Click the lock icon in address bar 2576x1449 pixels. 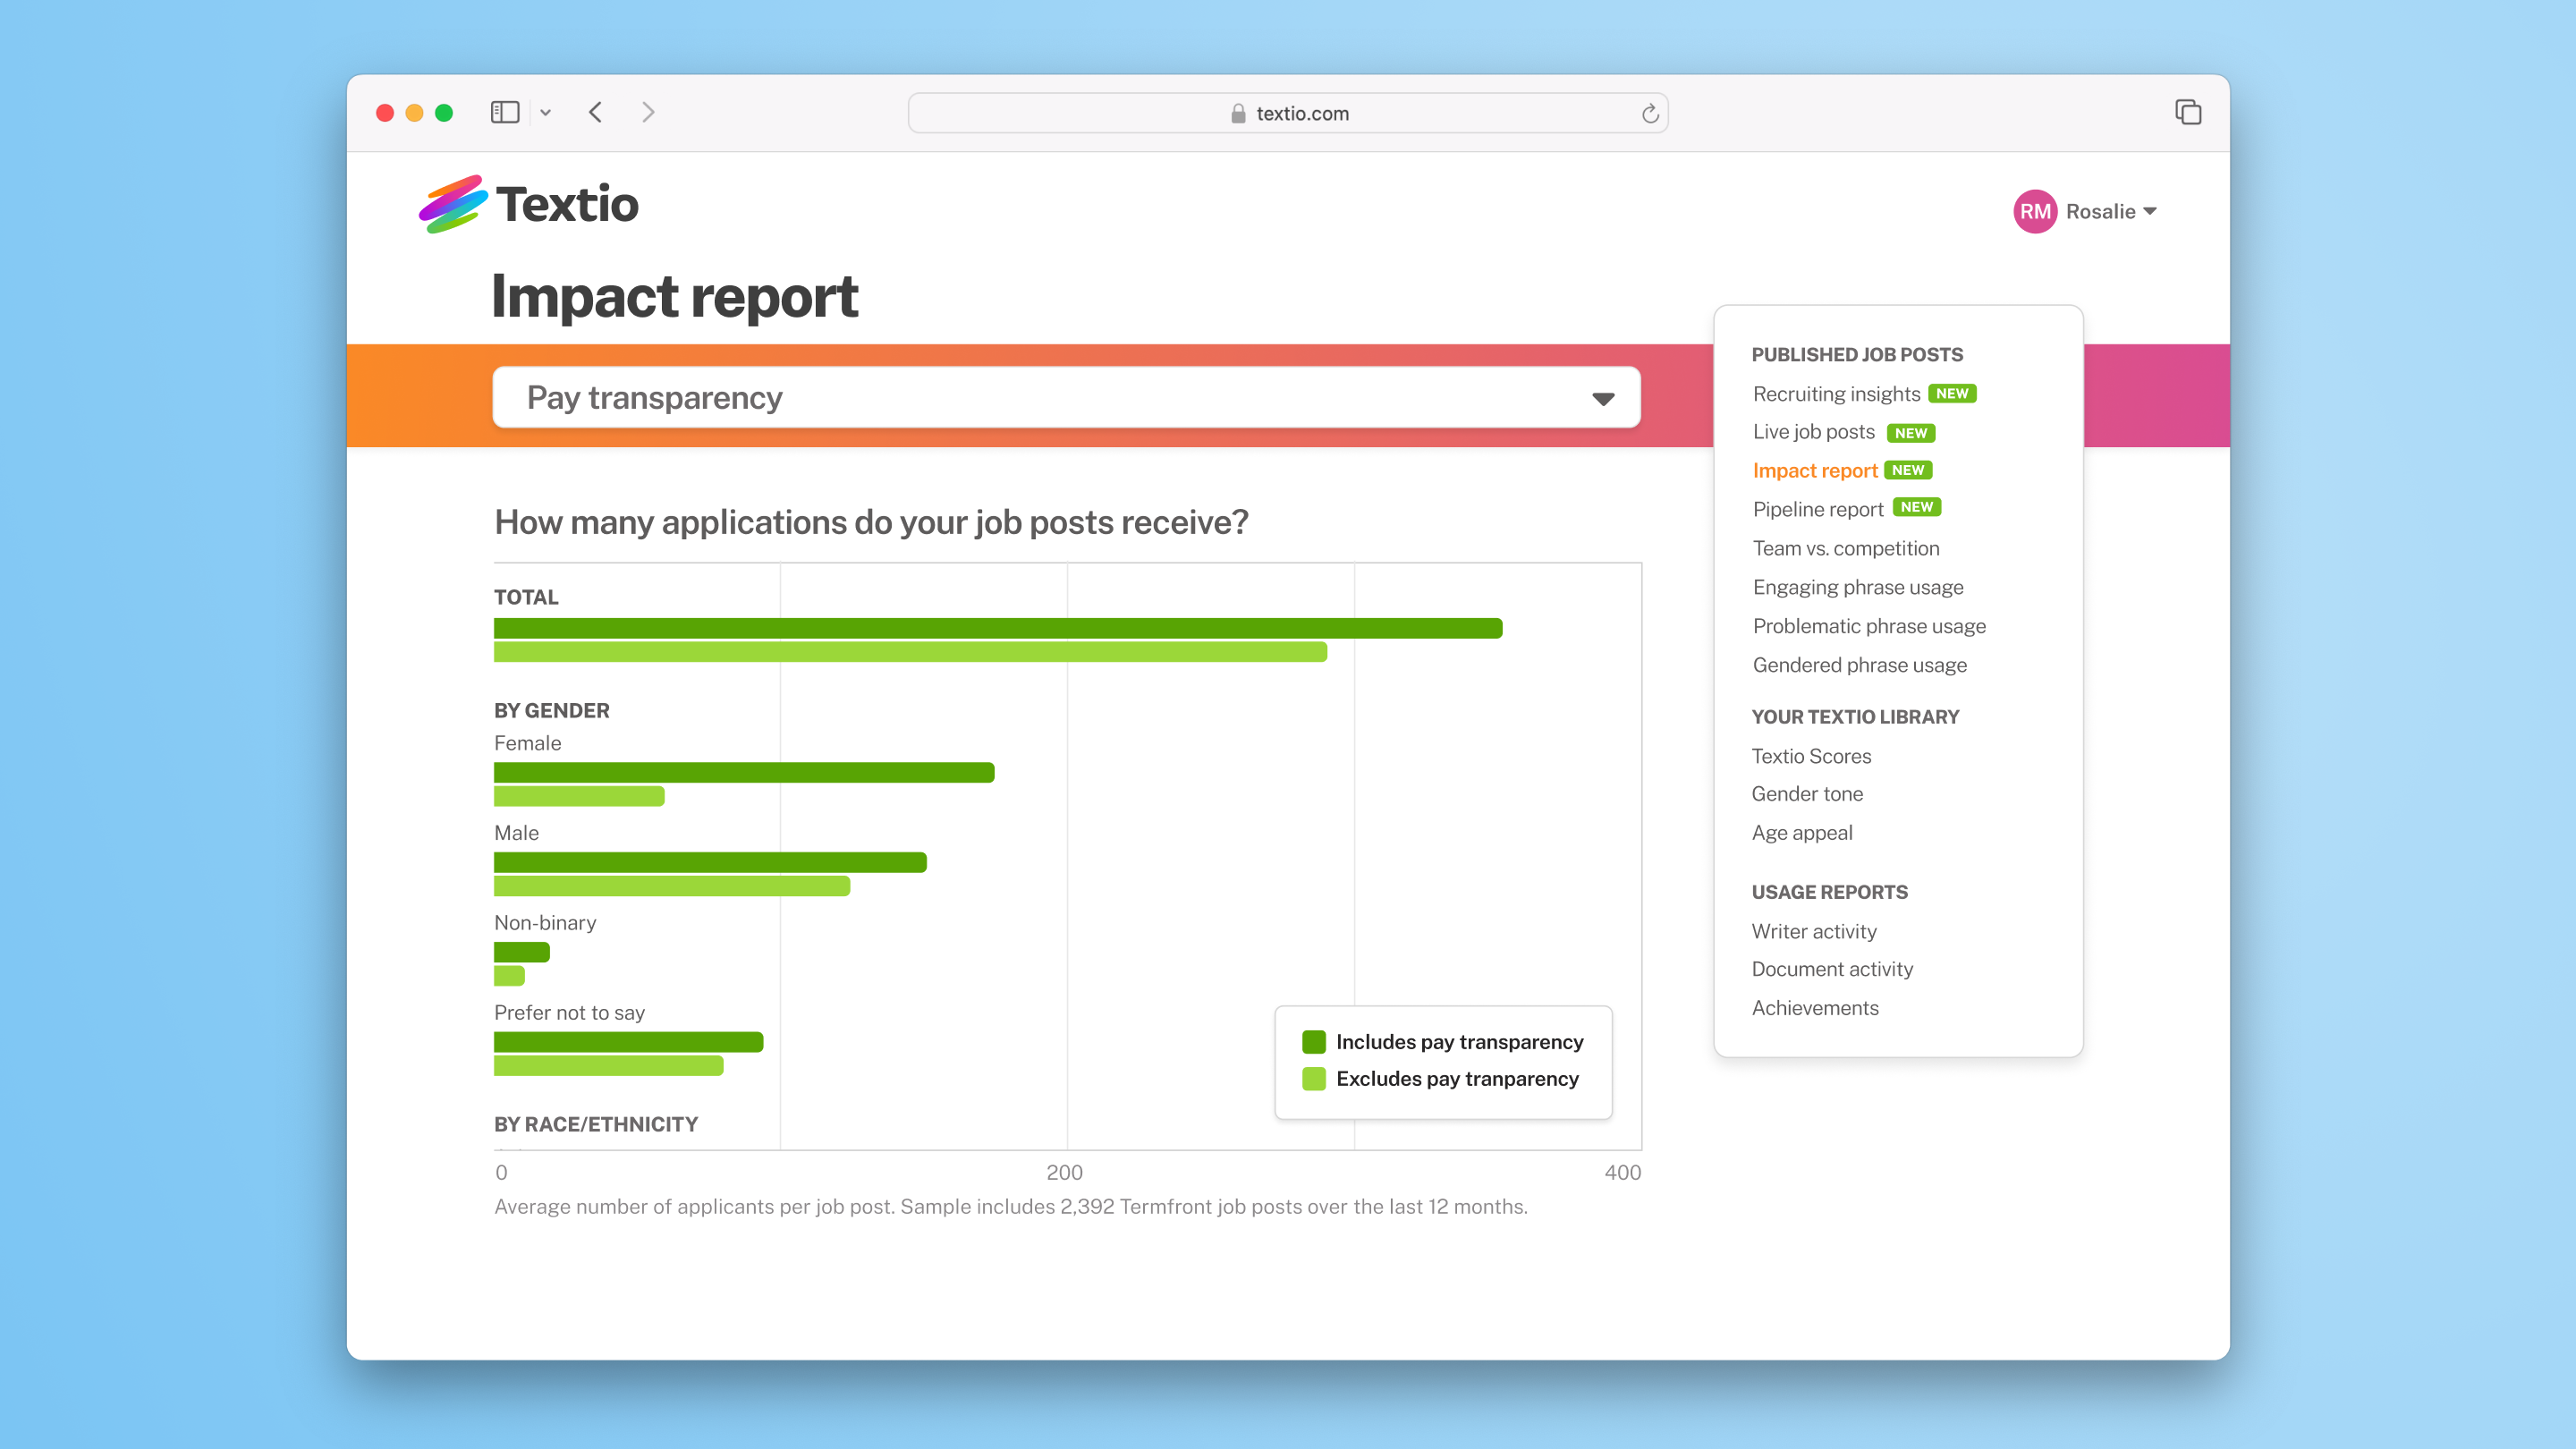pos(1238,113)
